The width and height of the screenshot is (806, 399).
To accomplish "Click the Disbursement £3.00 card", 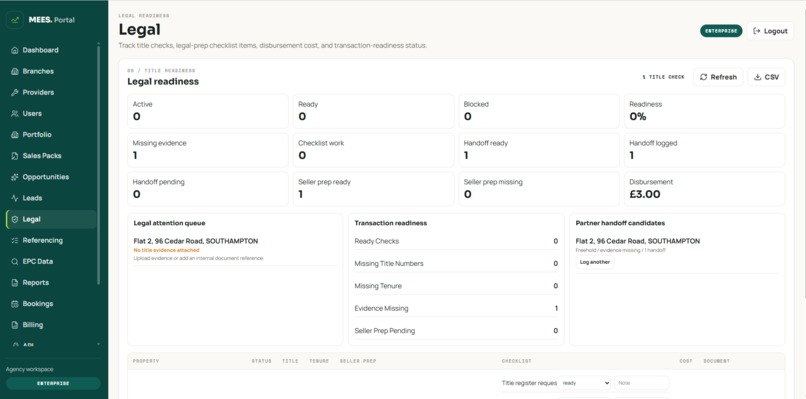I will coord(704,189).
